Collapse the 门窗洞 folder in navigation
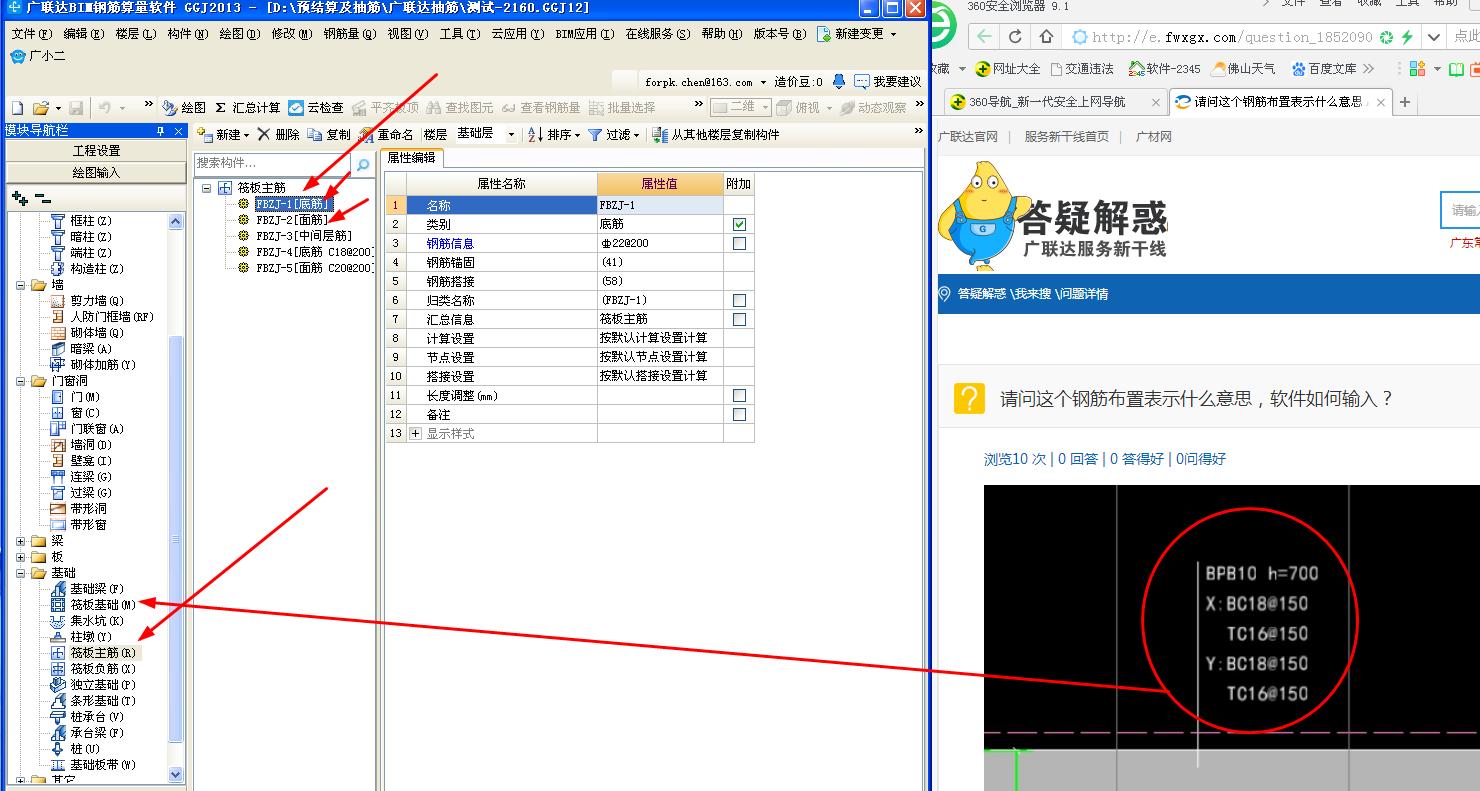 [21, 381]
